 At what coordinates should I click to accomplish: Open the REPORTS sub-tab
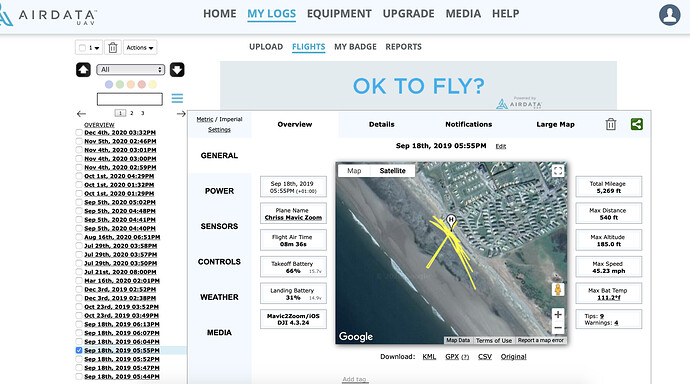(x=404, y=47)
